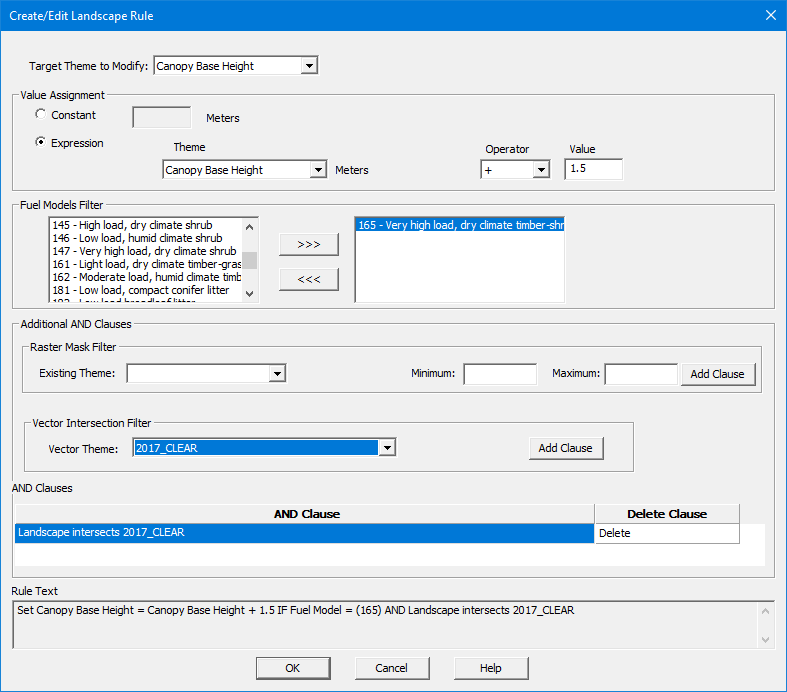The height and width of the screenshot is (692, 787).
Task: Open the expression Theme dropdown
Action: click(x=318, y=170)
